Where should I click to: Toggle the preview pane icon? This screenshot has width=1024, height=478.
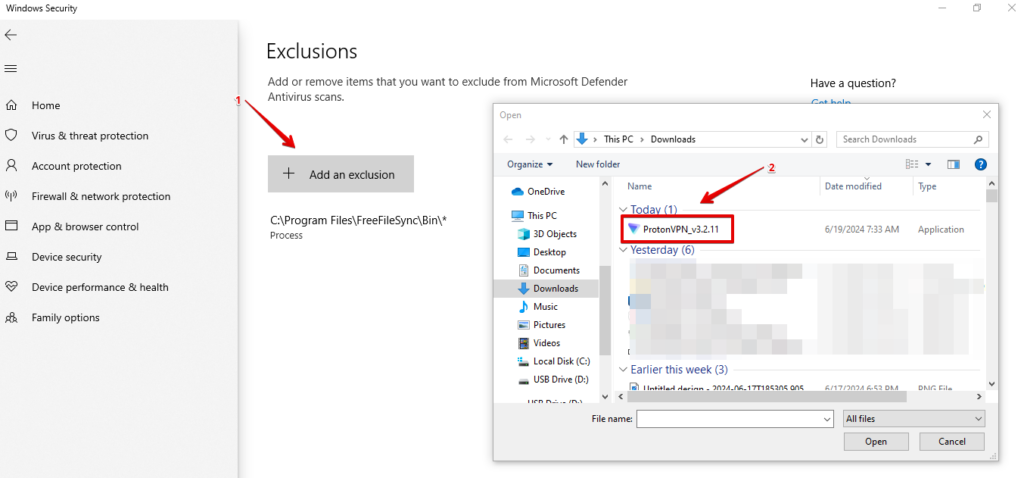(953, 164)
